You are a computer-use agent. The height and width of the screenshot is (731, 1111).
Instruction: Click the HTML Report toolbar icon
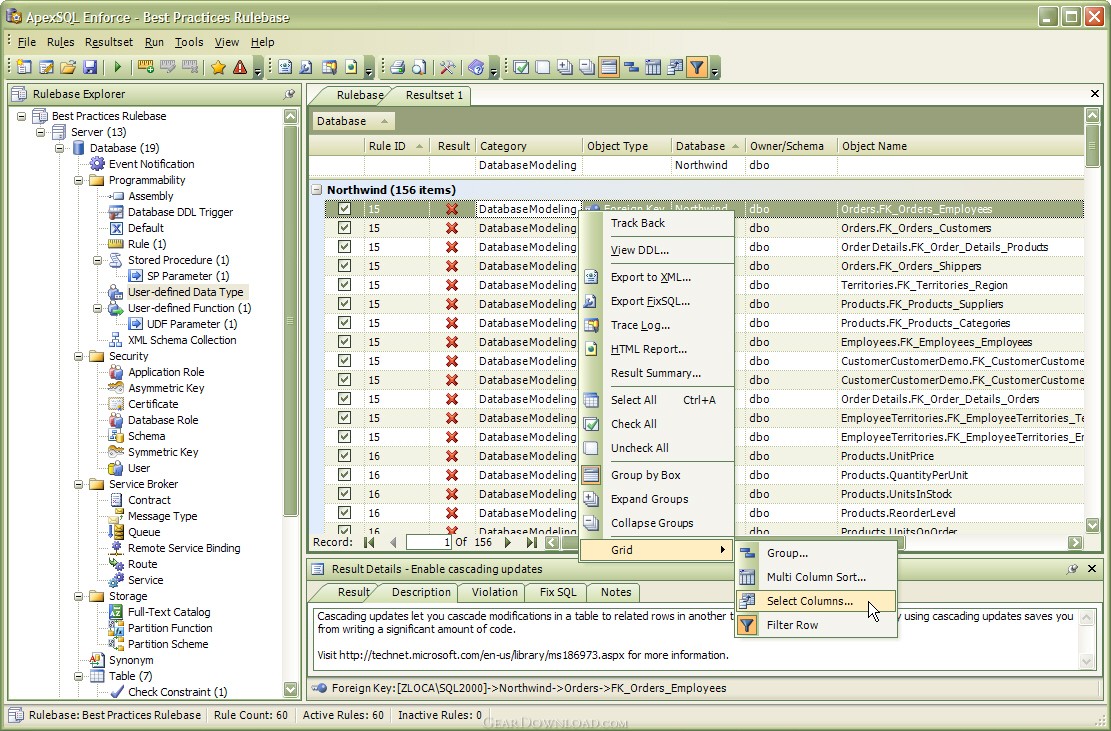(351, 67)
